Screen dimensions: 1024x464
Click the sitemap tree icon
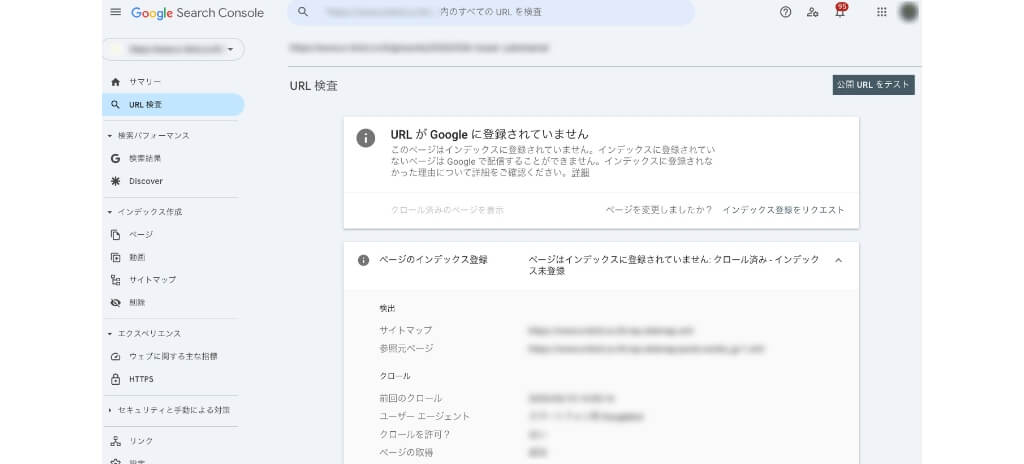coord(116,280)
